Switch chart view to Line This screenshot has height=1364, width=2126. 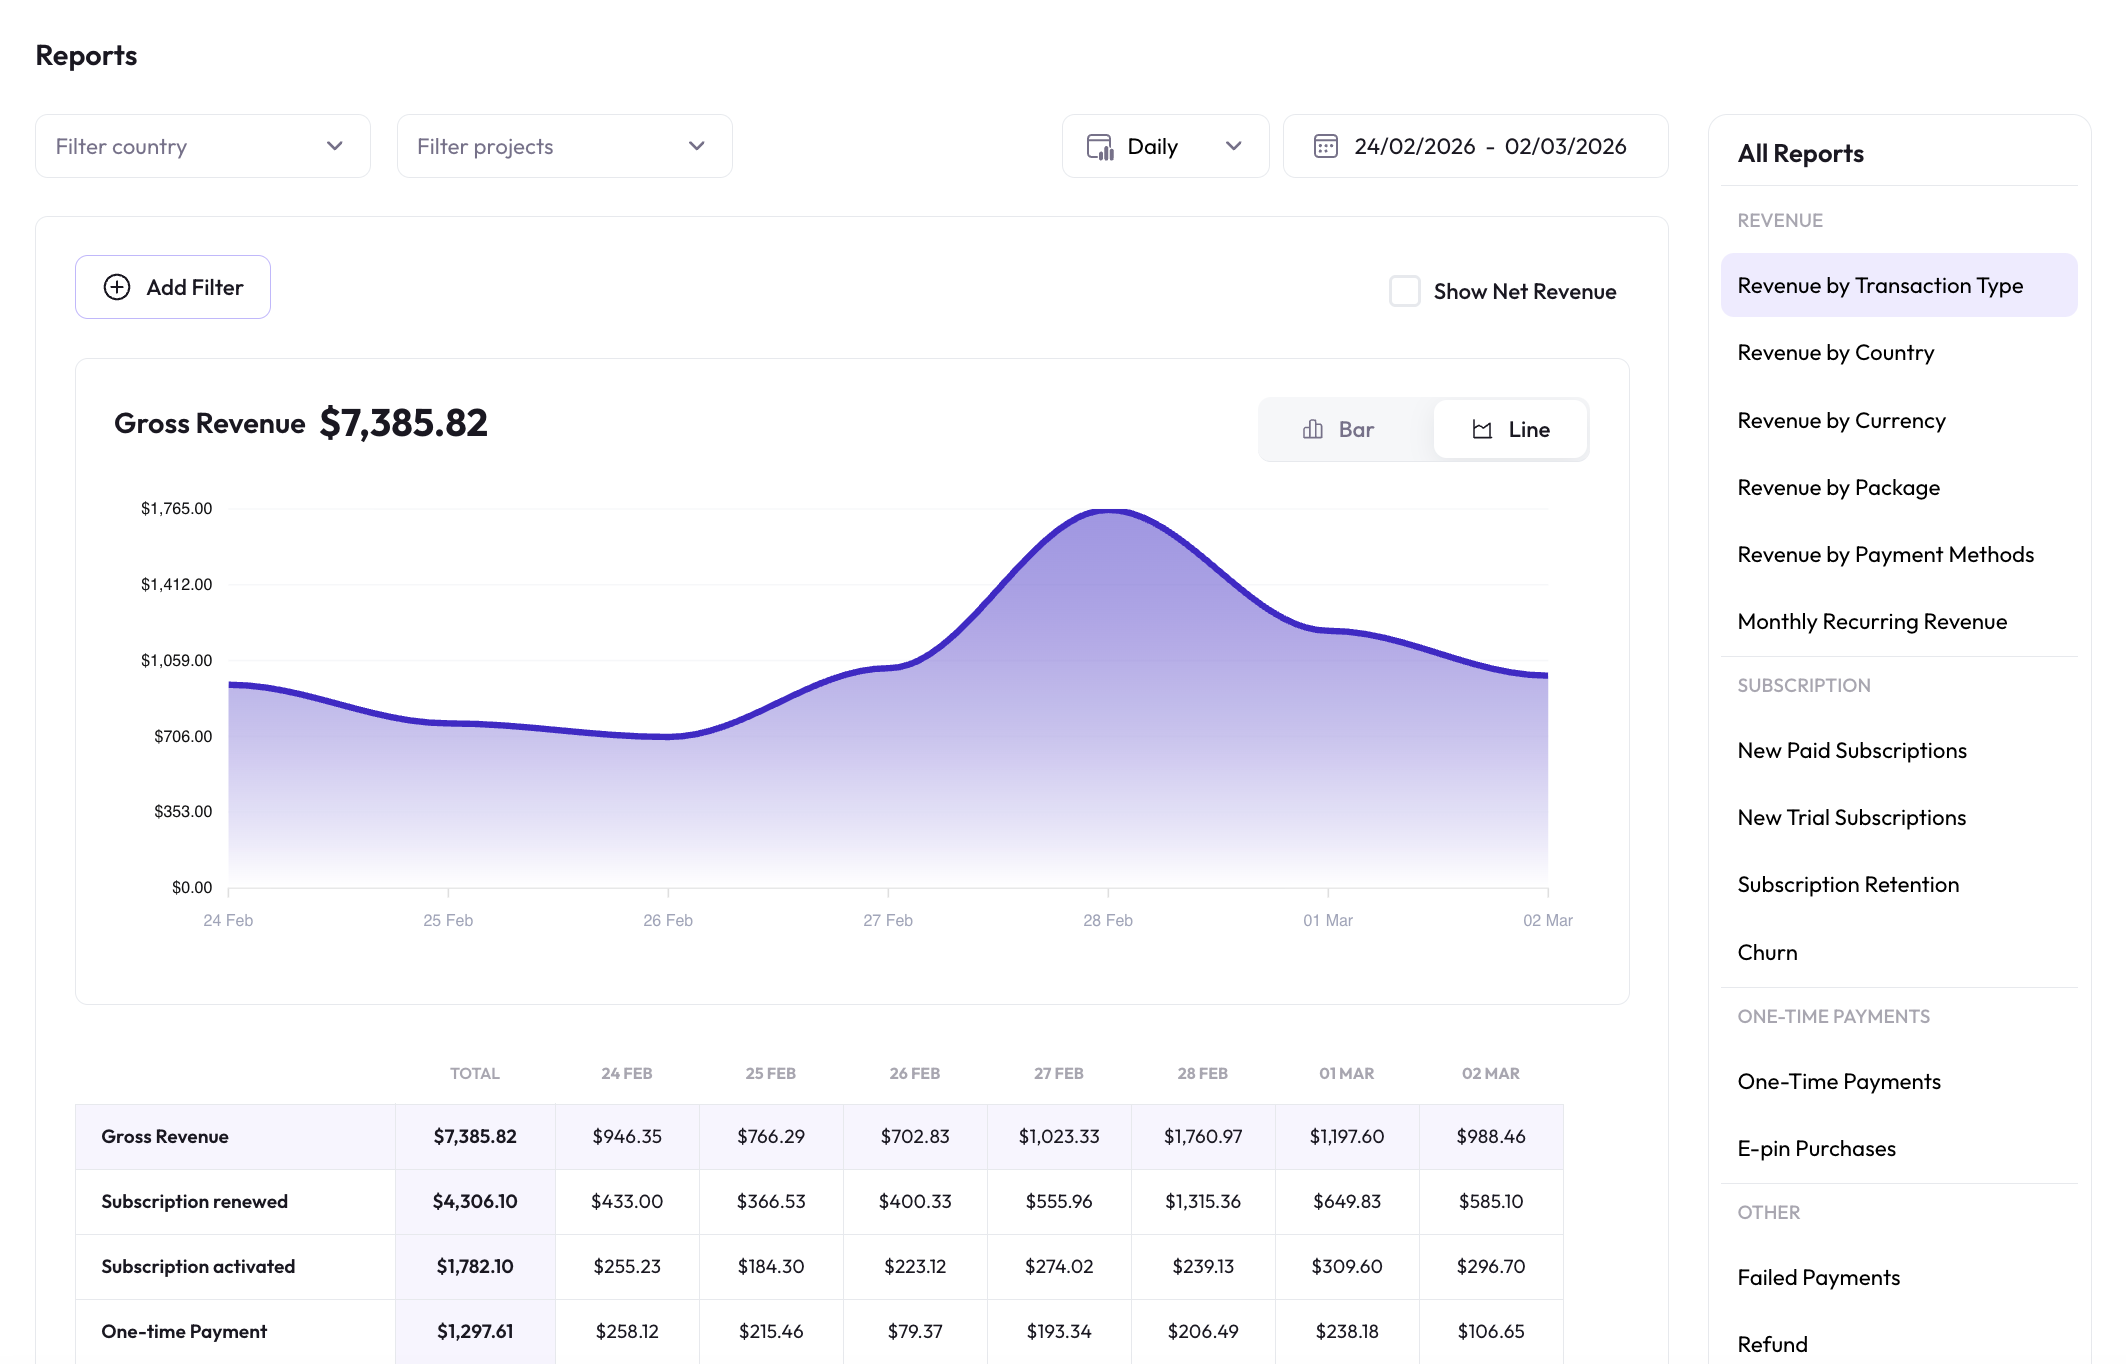1510,429
